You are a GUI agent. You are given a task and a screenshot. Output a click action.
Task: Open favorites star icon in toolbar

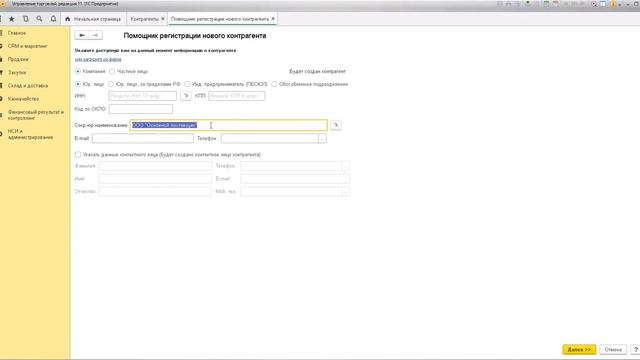click(x=11, y=19)
